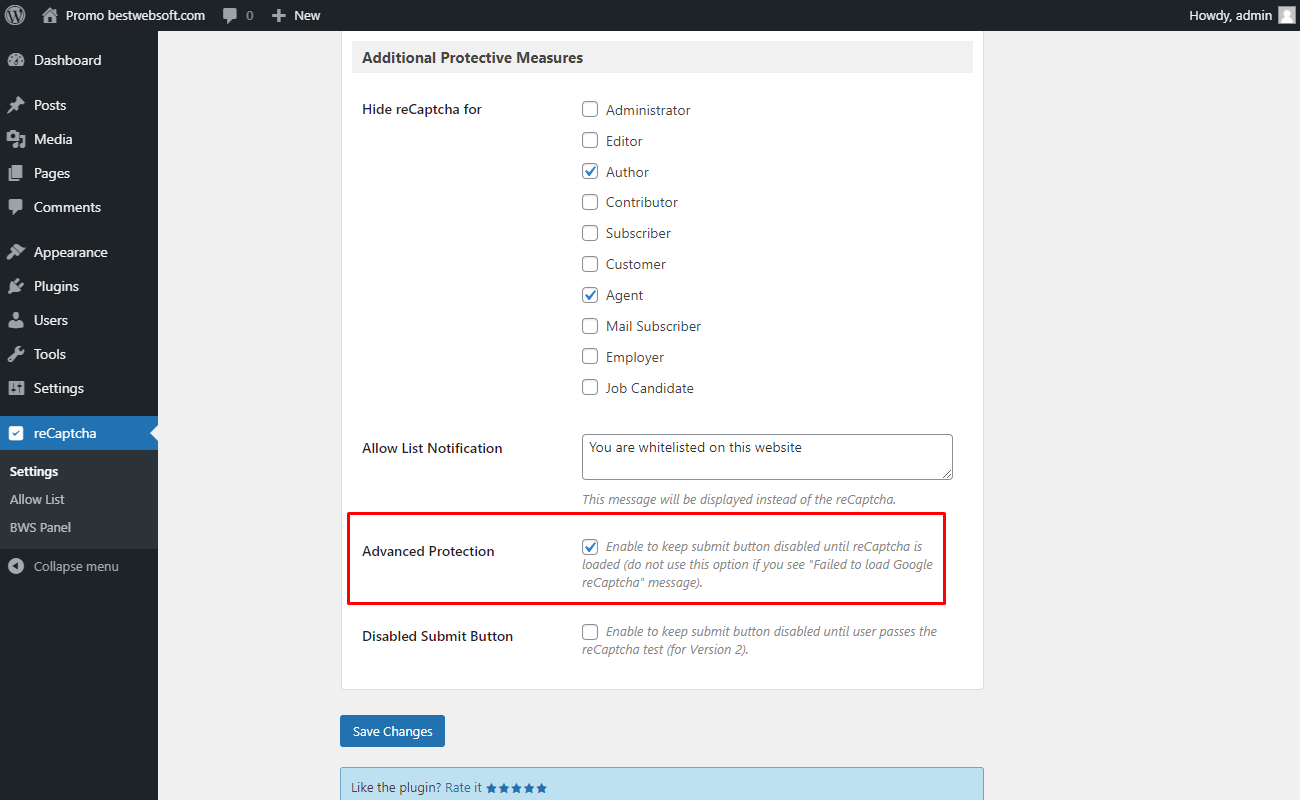The width and height of the screenshot is (1300, 800).
Task: Click the five-star rating icons
Action: point(517,788)
